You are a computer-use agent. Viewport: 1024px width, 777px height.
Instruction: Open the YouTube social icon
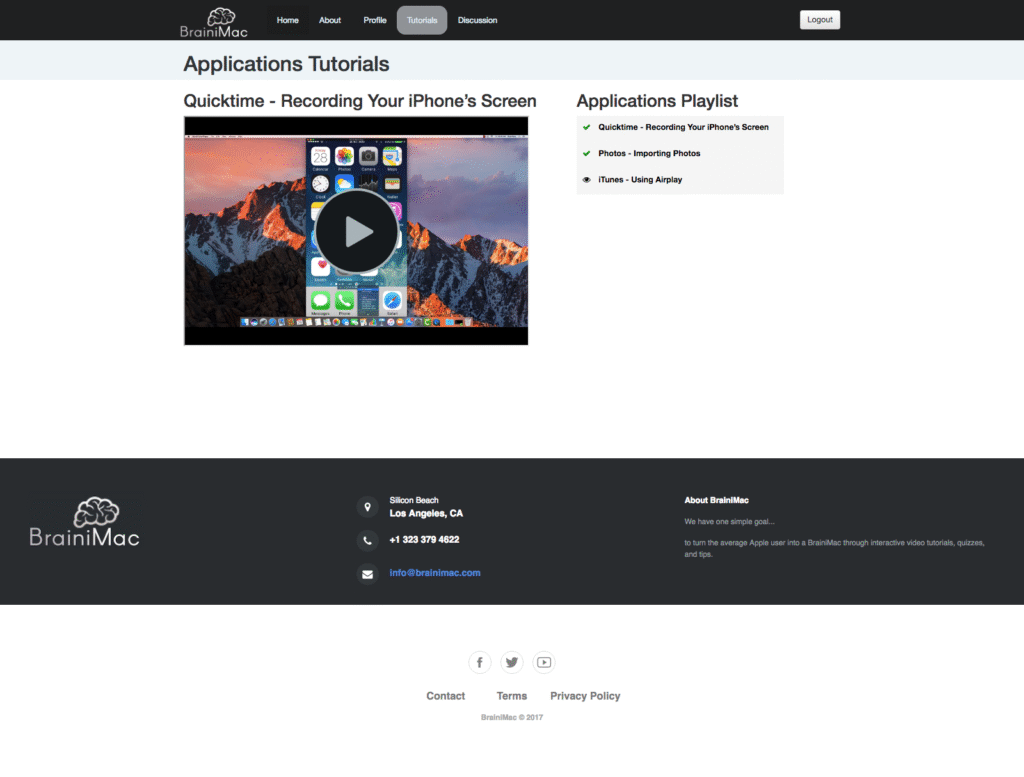click(x=543, y=662)
